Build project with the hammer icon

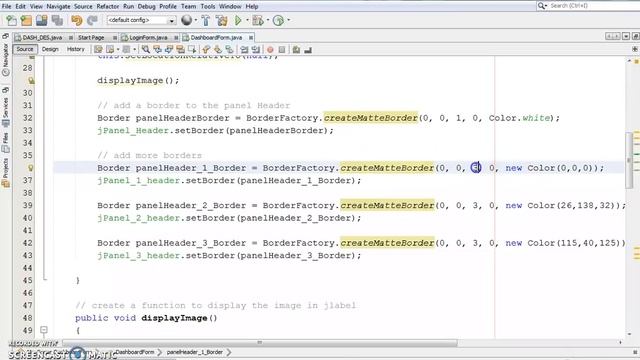(206, 20)
